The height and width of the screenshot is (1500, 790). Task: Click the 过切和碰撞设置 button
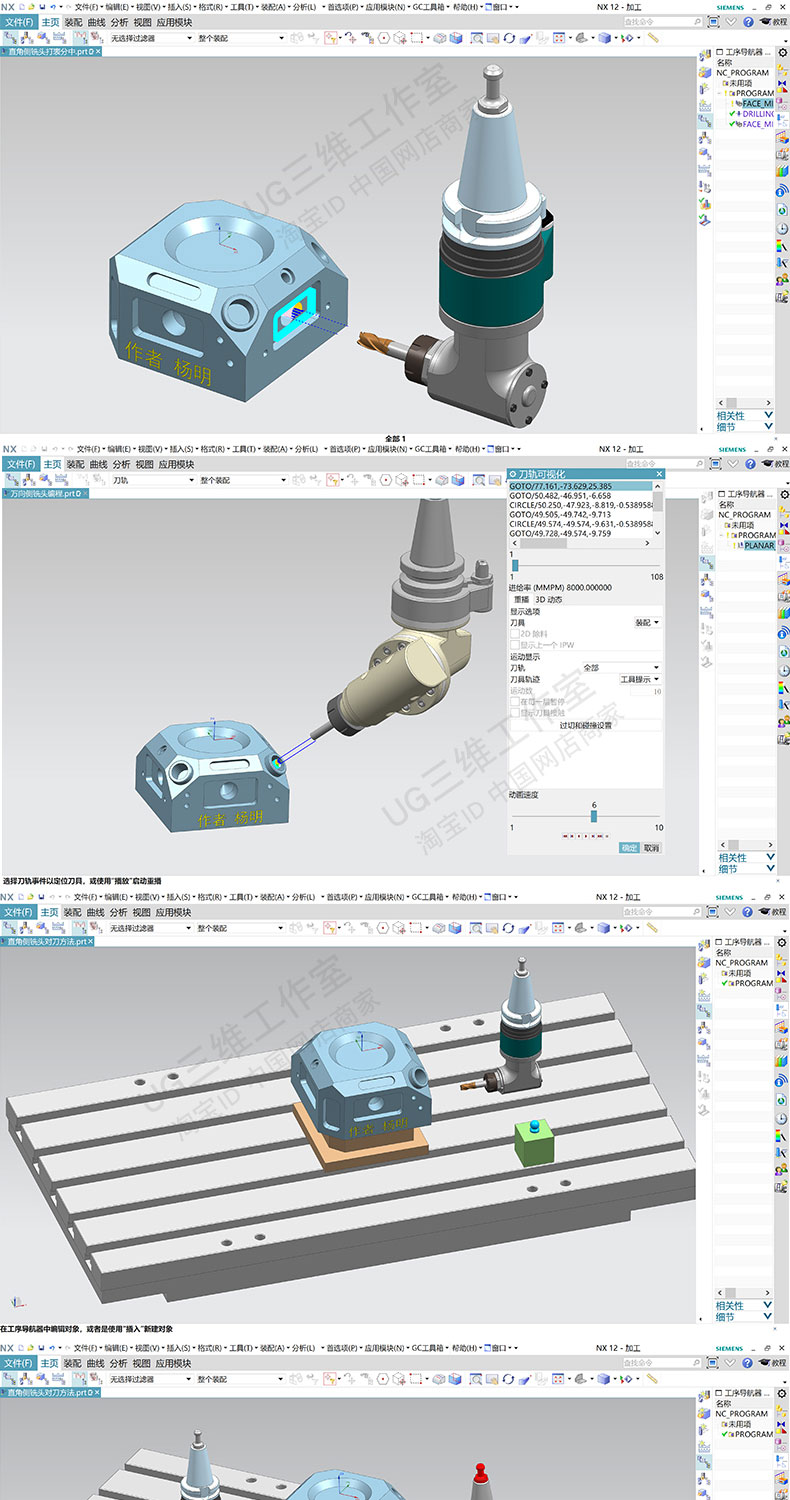(585, 725)
